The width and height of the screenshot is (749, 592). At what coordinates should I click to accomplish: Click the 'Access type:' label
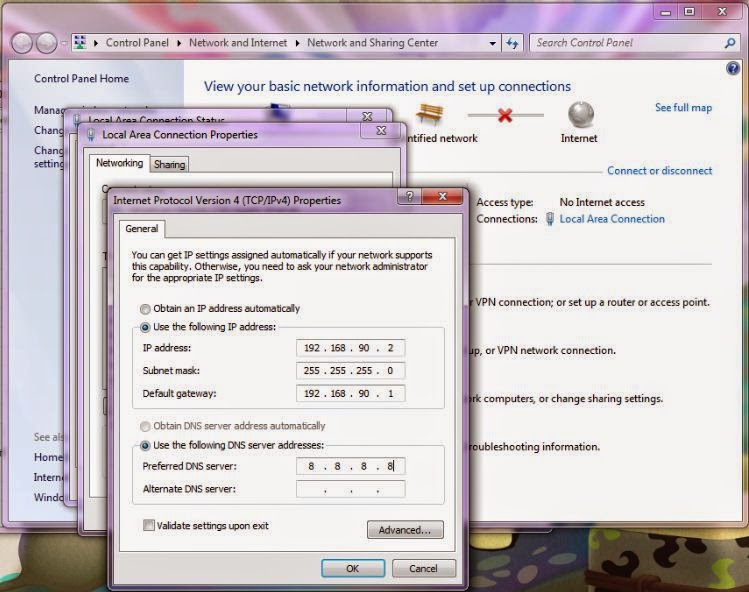coord(505,202)
